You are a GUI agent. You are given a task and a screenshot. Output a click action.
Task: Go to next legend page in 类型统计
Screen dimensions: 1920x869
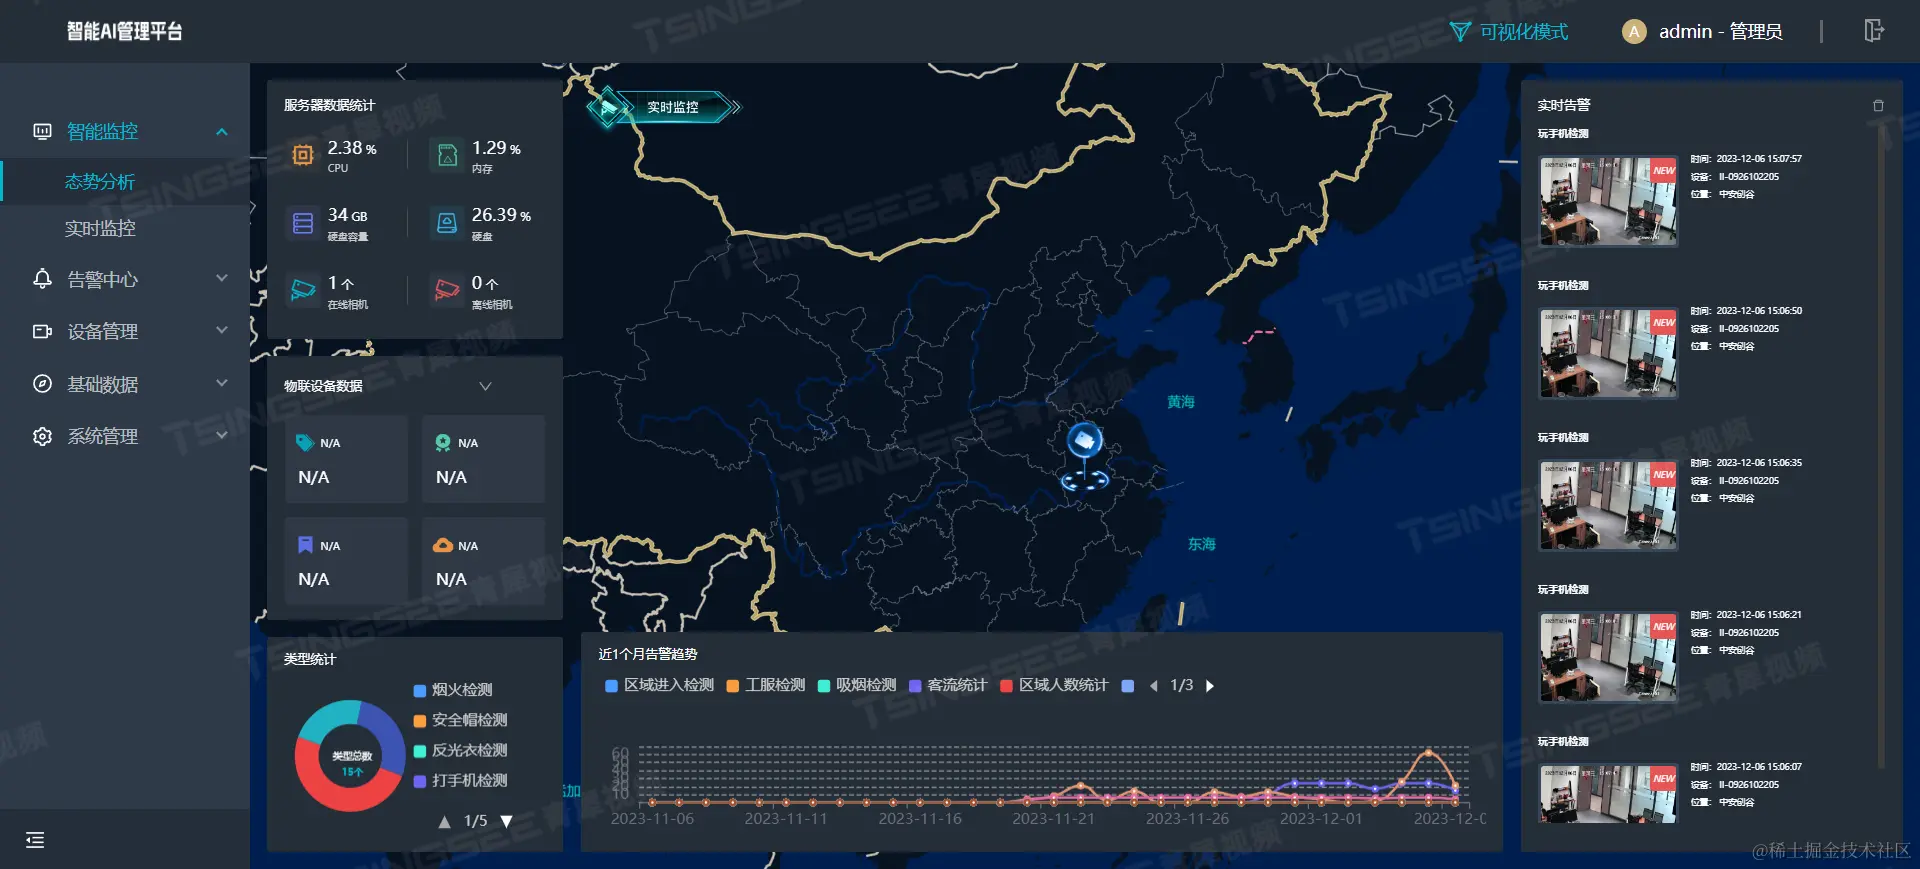pos(507,821)
